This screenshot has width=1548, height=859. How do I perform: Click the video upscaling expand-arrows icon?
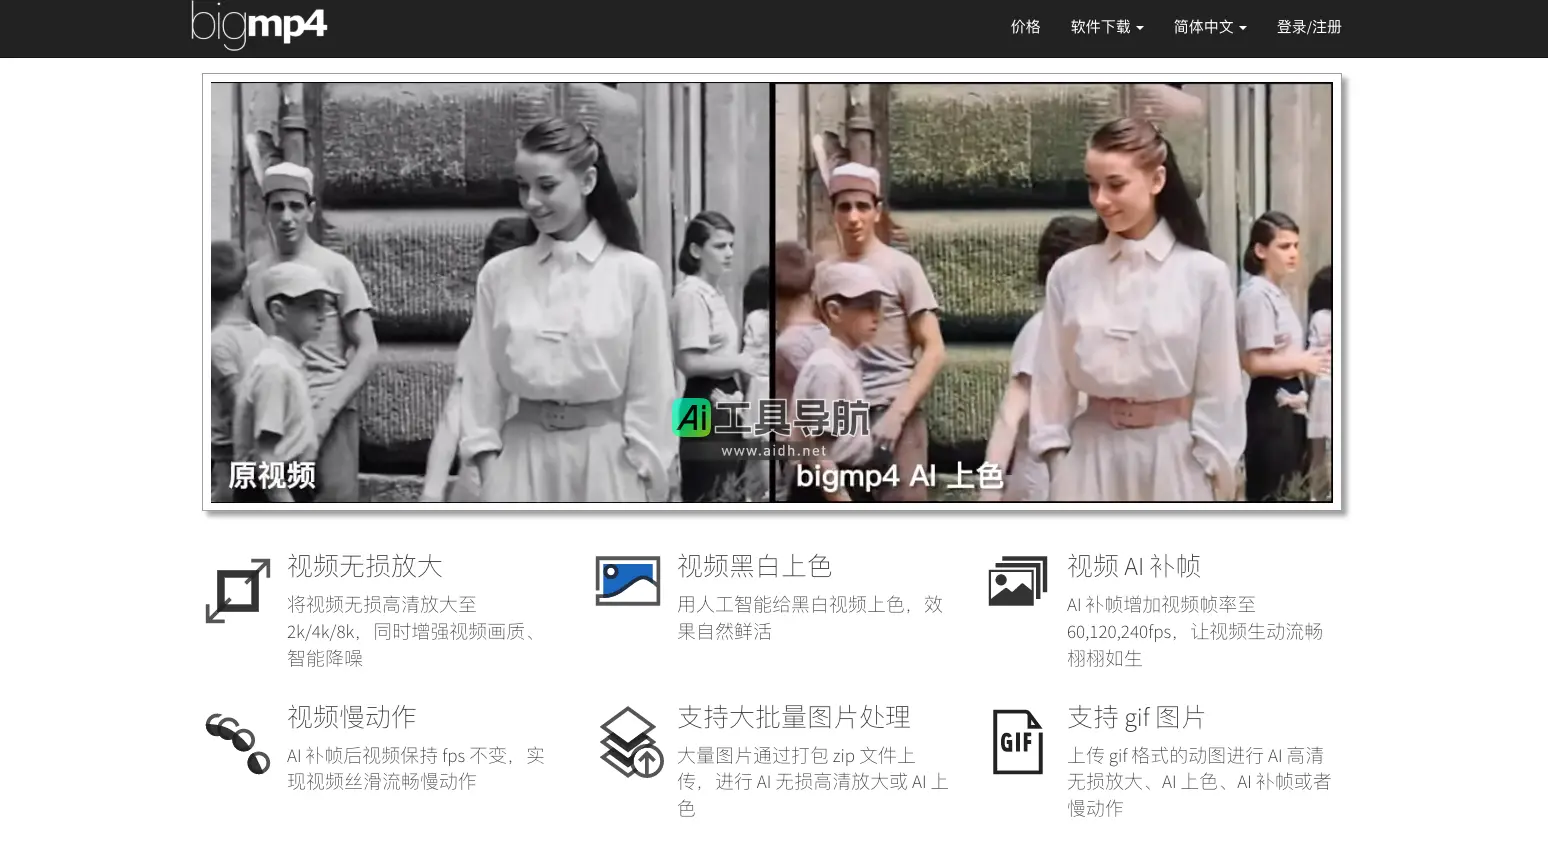(238, 591)
